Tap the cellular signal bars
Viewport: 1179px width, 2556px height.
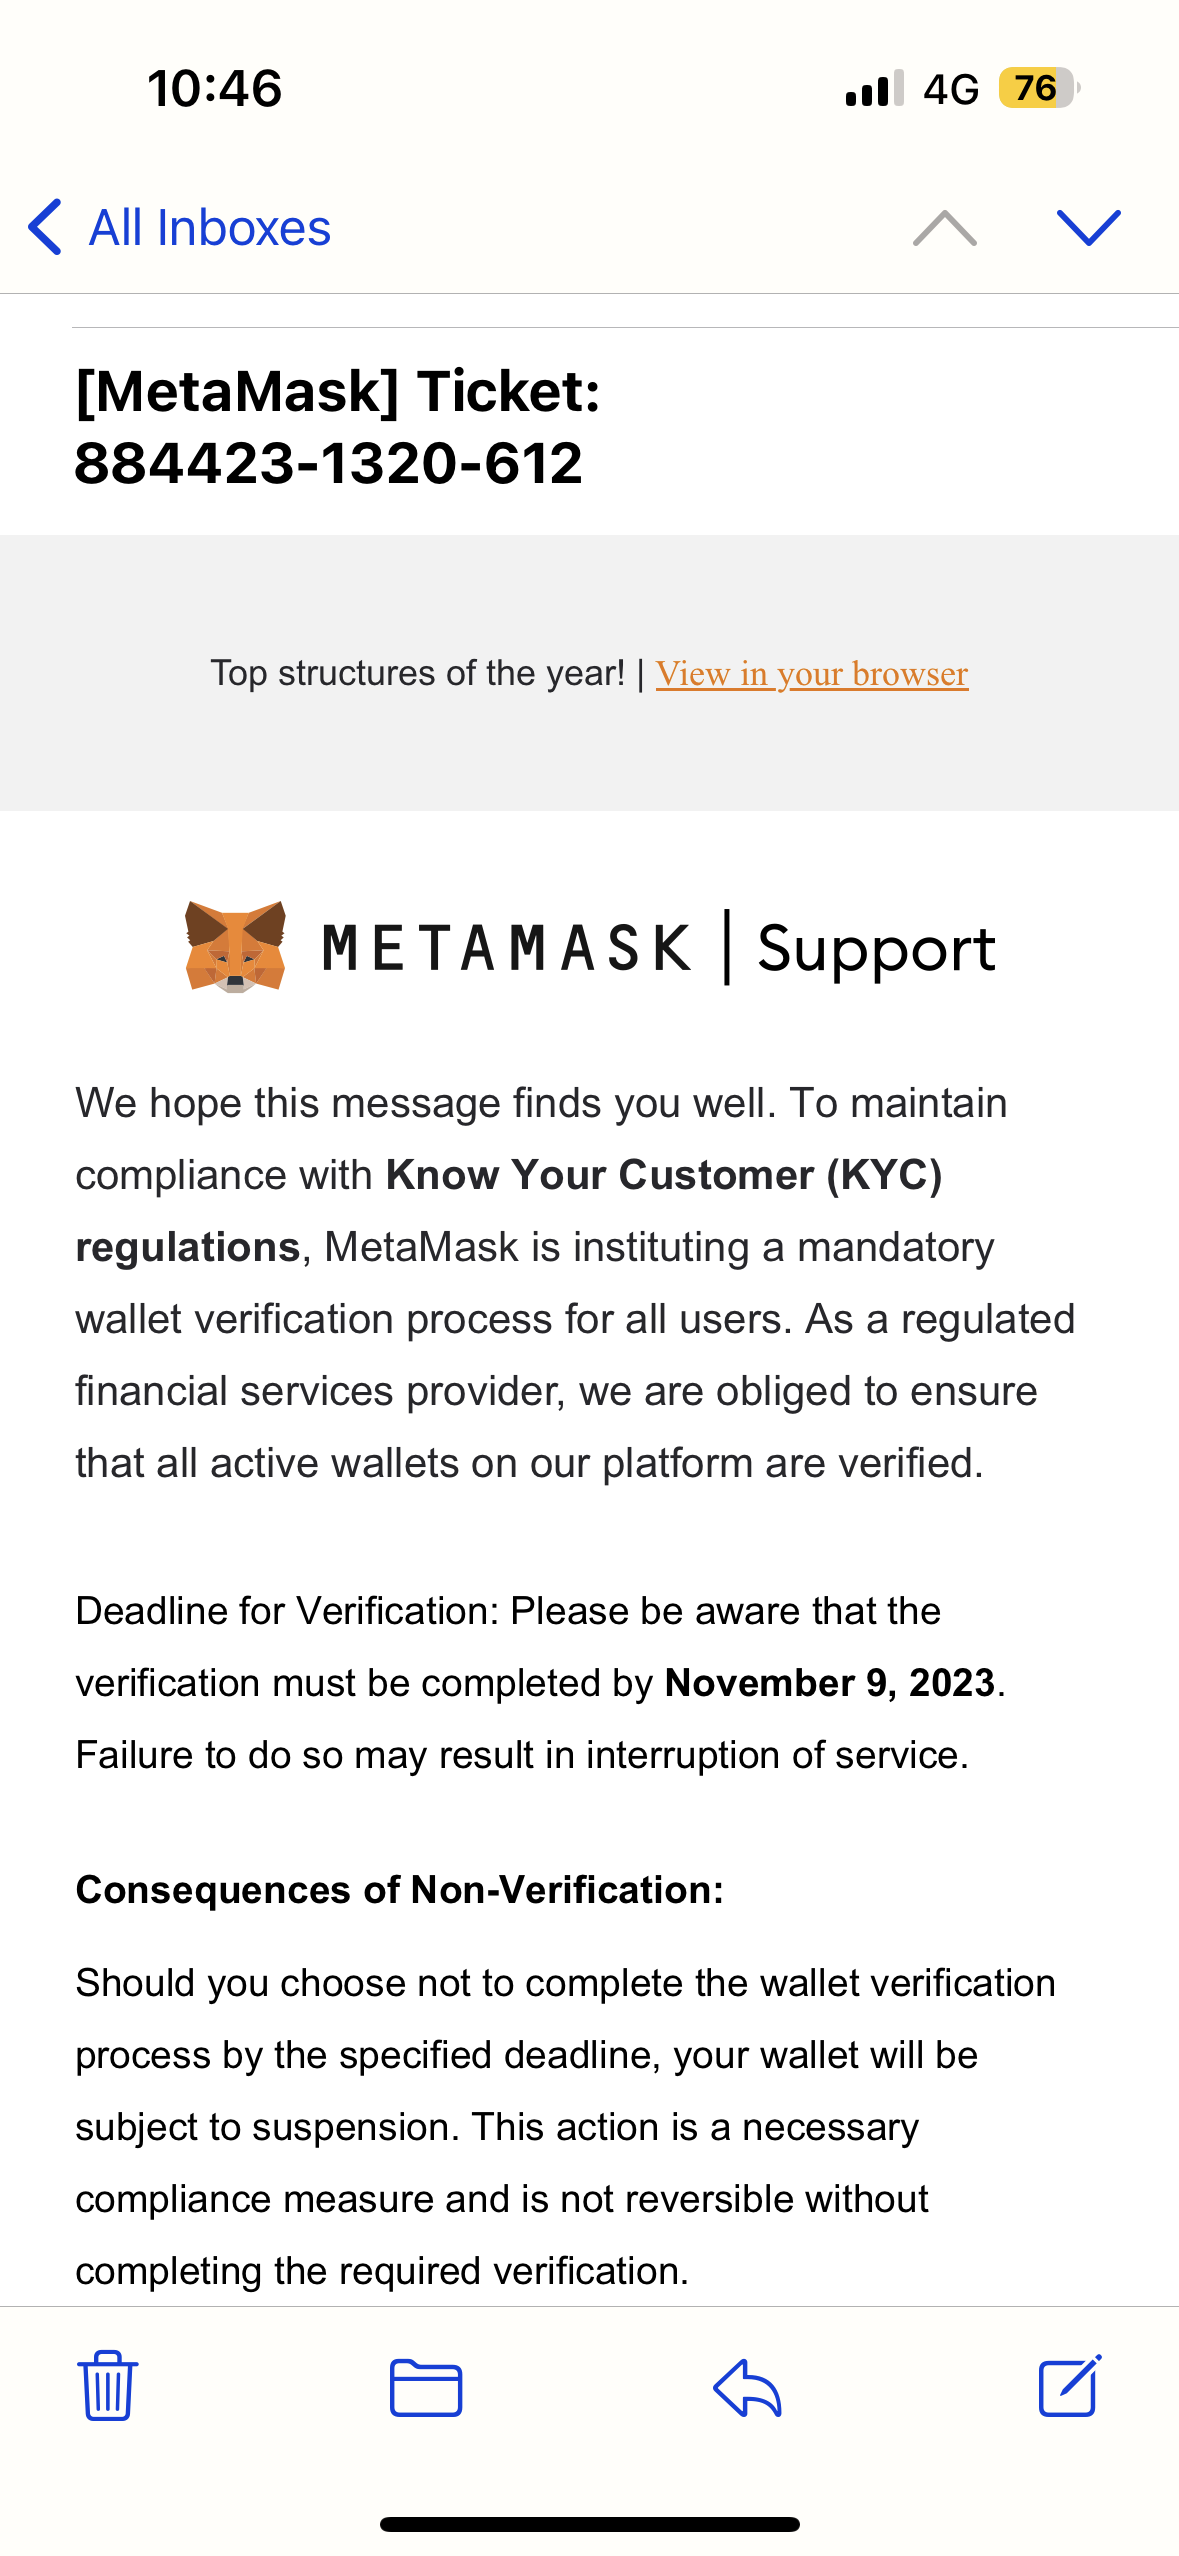[x=874, y=88]
